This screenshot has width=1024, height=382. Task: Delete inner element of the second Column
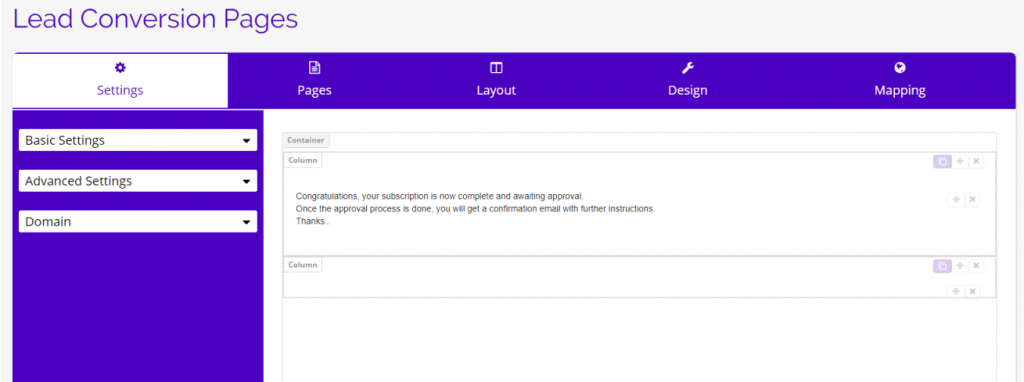tap(972, 291)
